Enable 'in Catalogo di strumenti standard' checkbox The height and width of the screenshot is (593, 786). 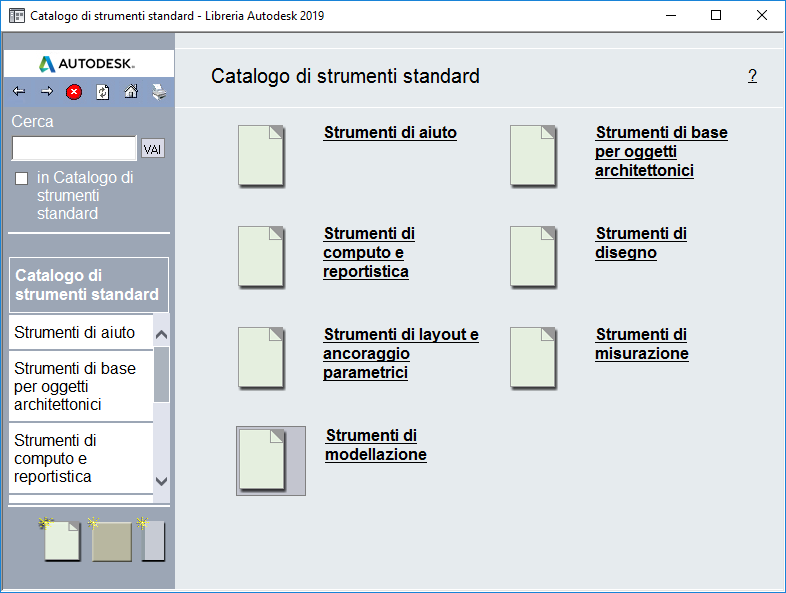22,178
